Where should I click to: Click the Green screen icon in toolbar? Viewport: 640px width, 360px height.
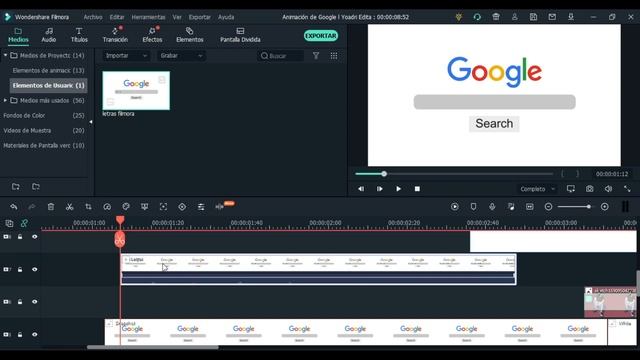(144, 207)
